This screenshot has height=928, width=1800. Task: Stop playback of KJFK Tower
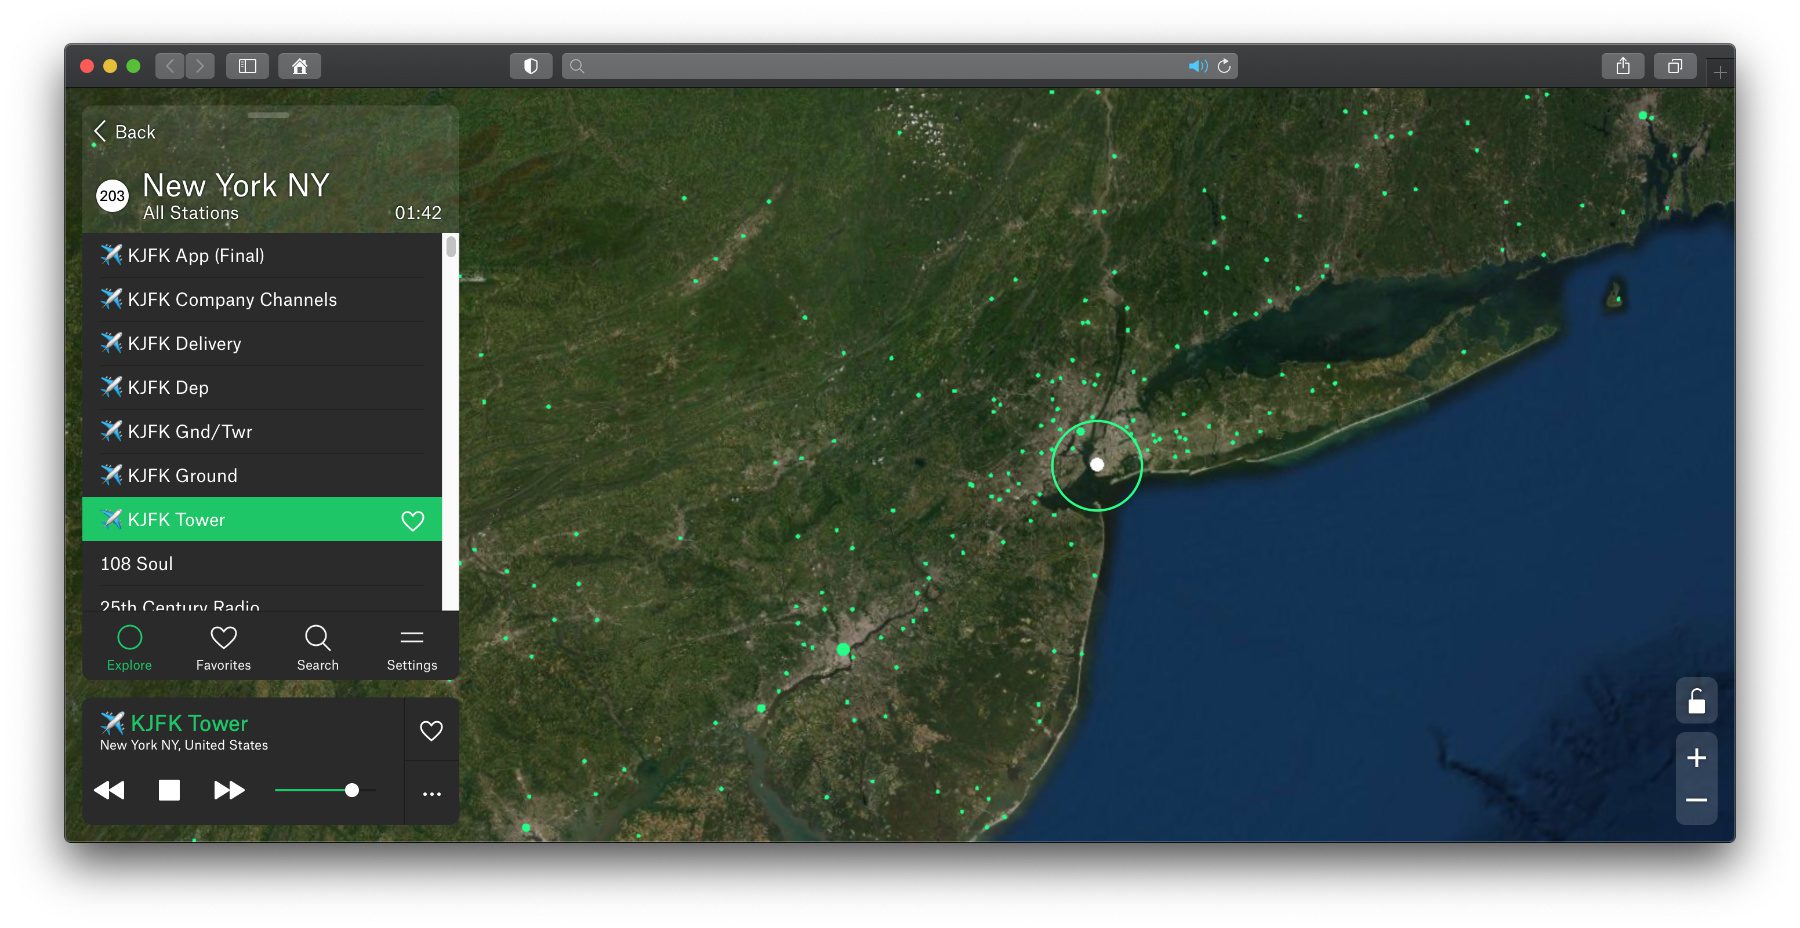169,790
